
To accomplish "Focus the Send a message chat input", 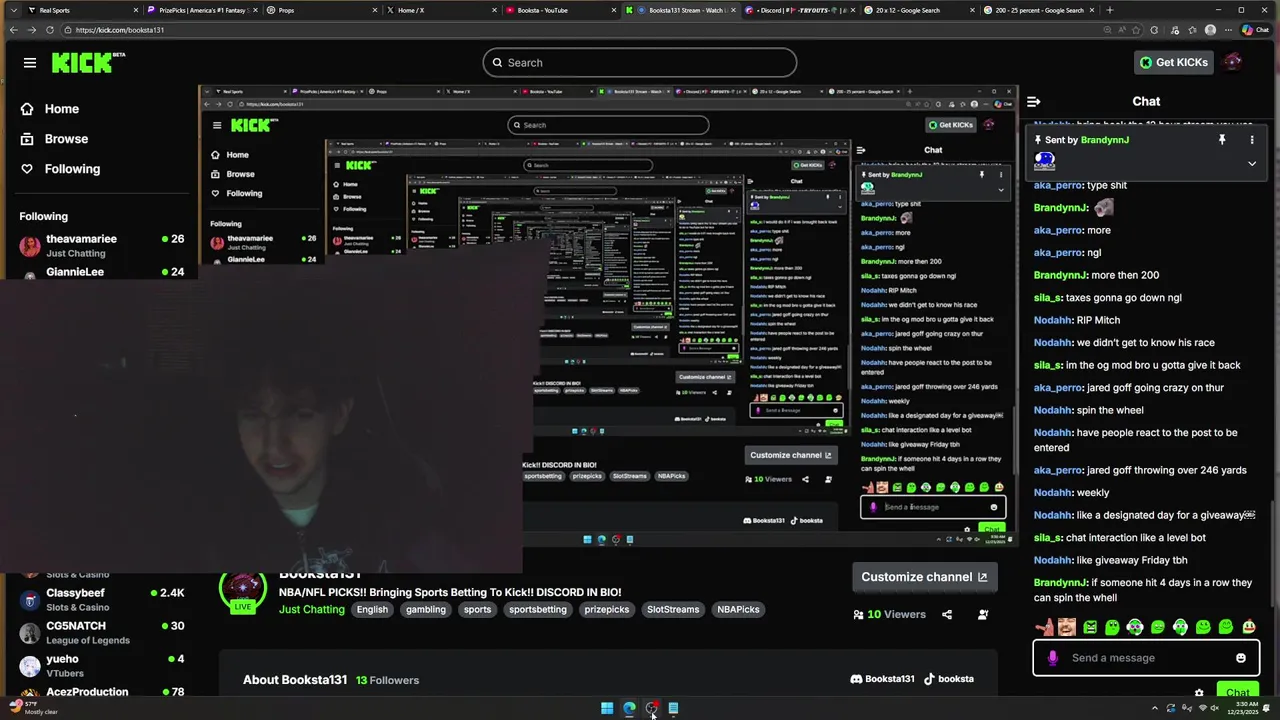I will [1146, 658].
